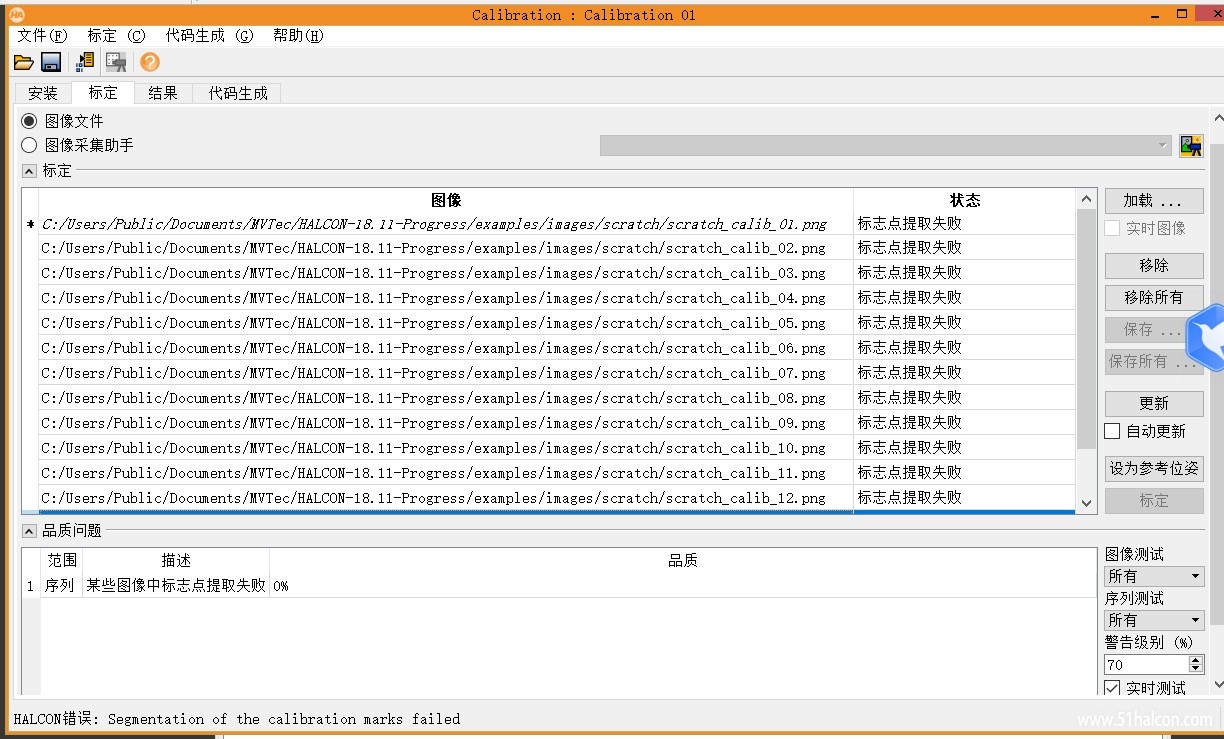The width and height of the screenshot is (1224, 739).
Task: Decrease the 警告级别 value with the down arrow
Action: [1196, 669]
